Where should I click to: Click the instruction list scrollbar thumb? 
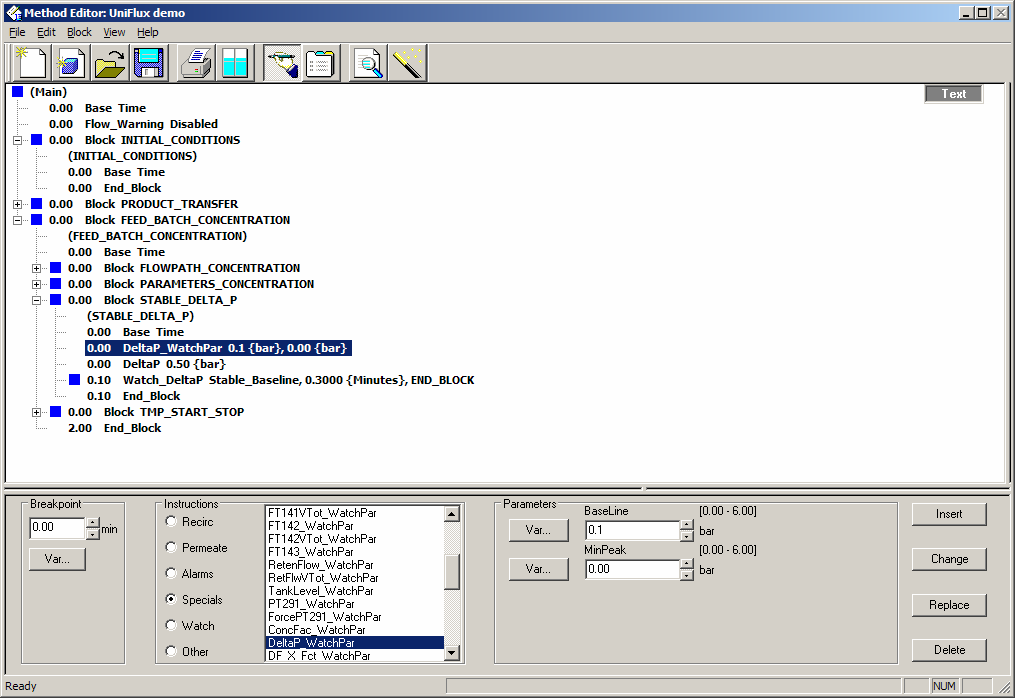click(452, 571)
